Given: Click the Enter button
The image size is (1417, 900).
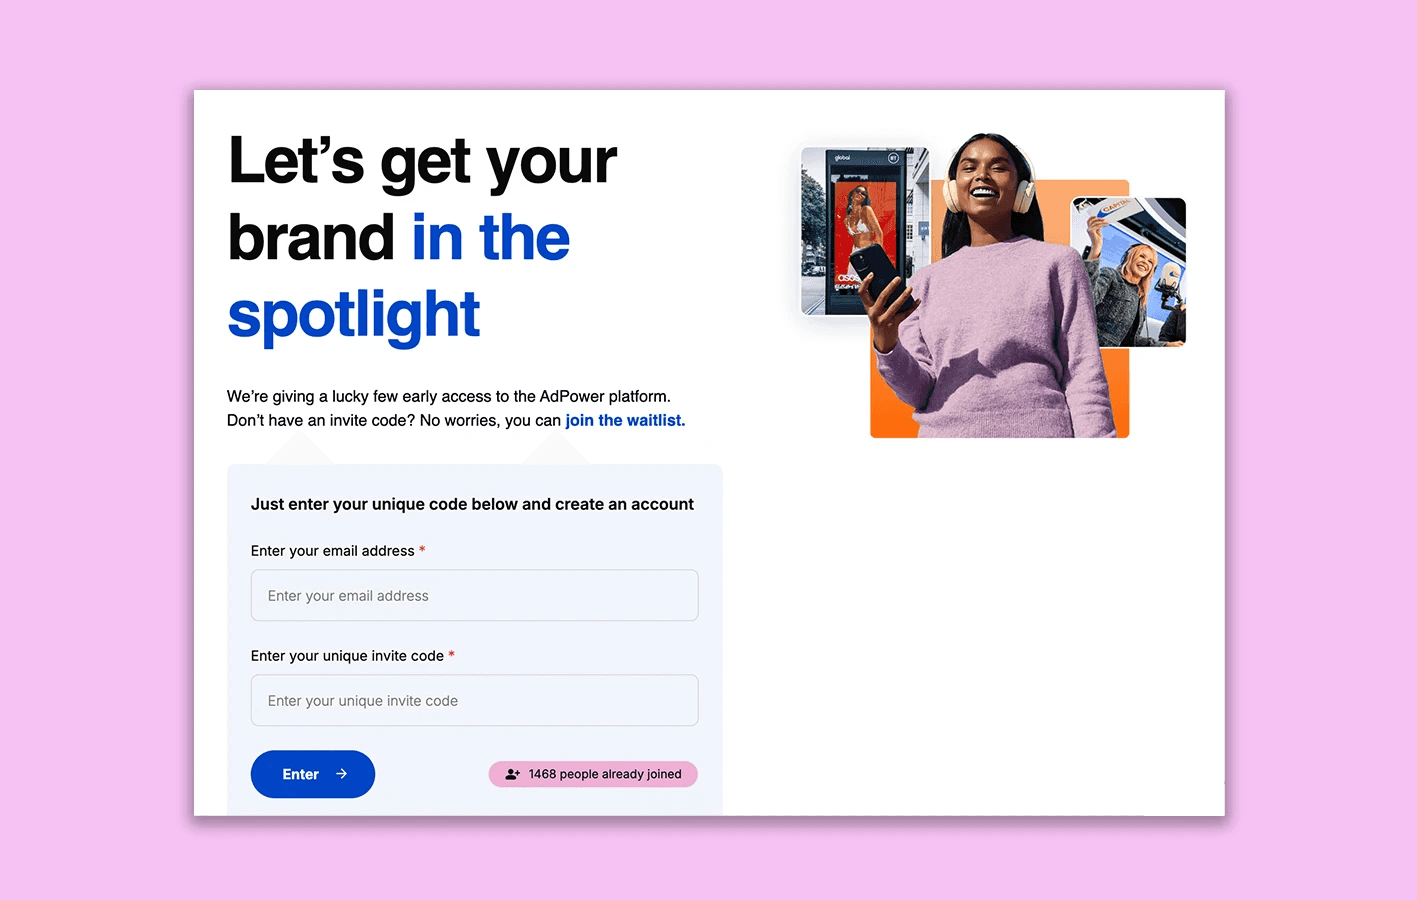Looking at the screenshot, I should click(x=313, y=774).
